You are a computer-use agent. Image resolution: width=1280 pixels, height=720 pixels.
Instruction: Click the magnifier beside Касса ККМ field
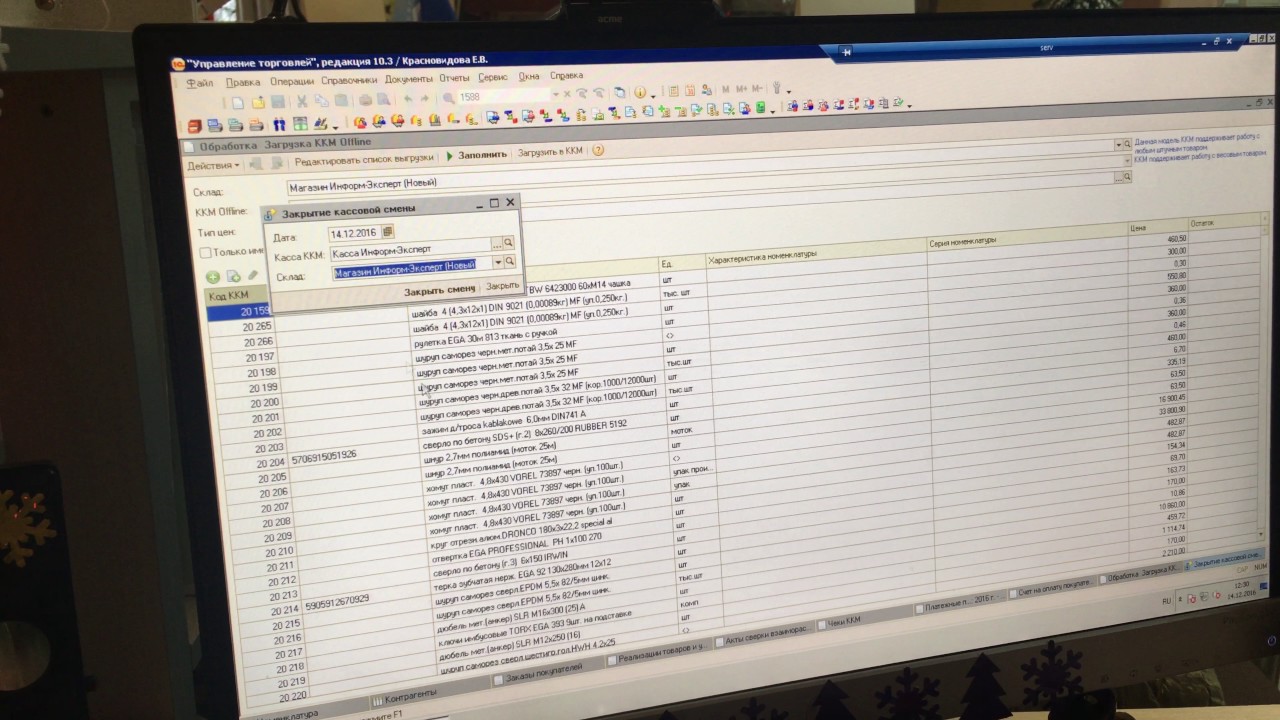pyautogui.click(x=509, y=242)
